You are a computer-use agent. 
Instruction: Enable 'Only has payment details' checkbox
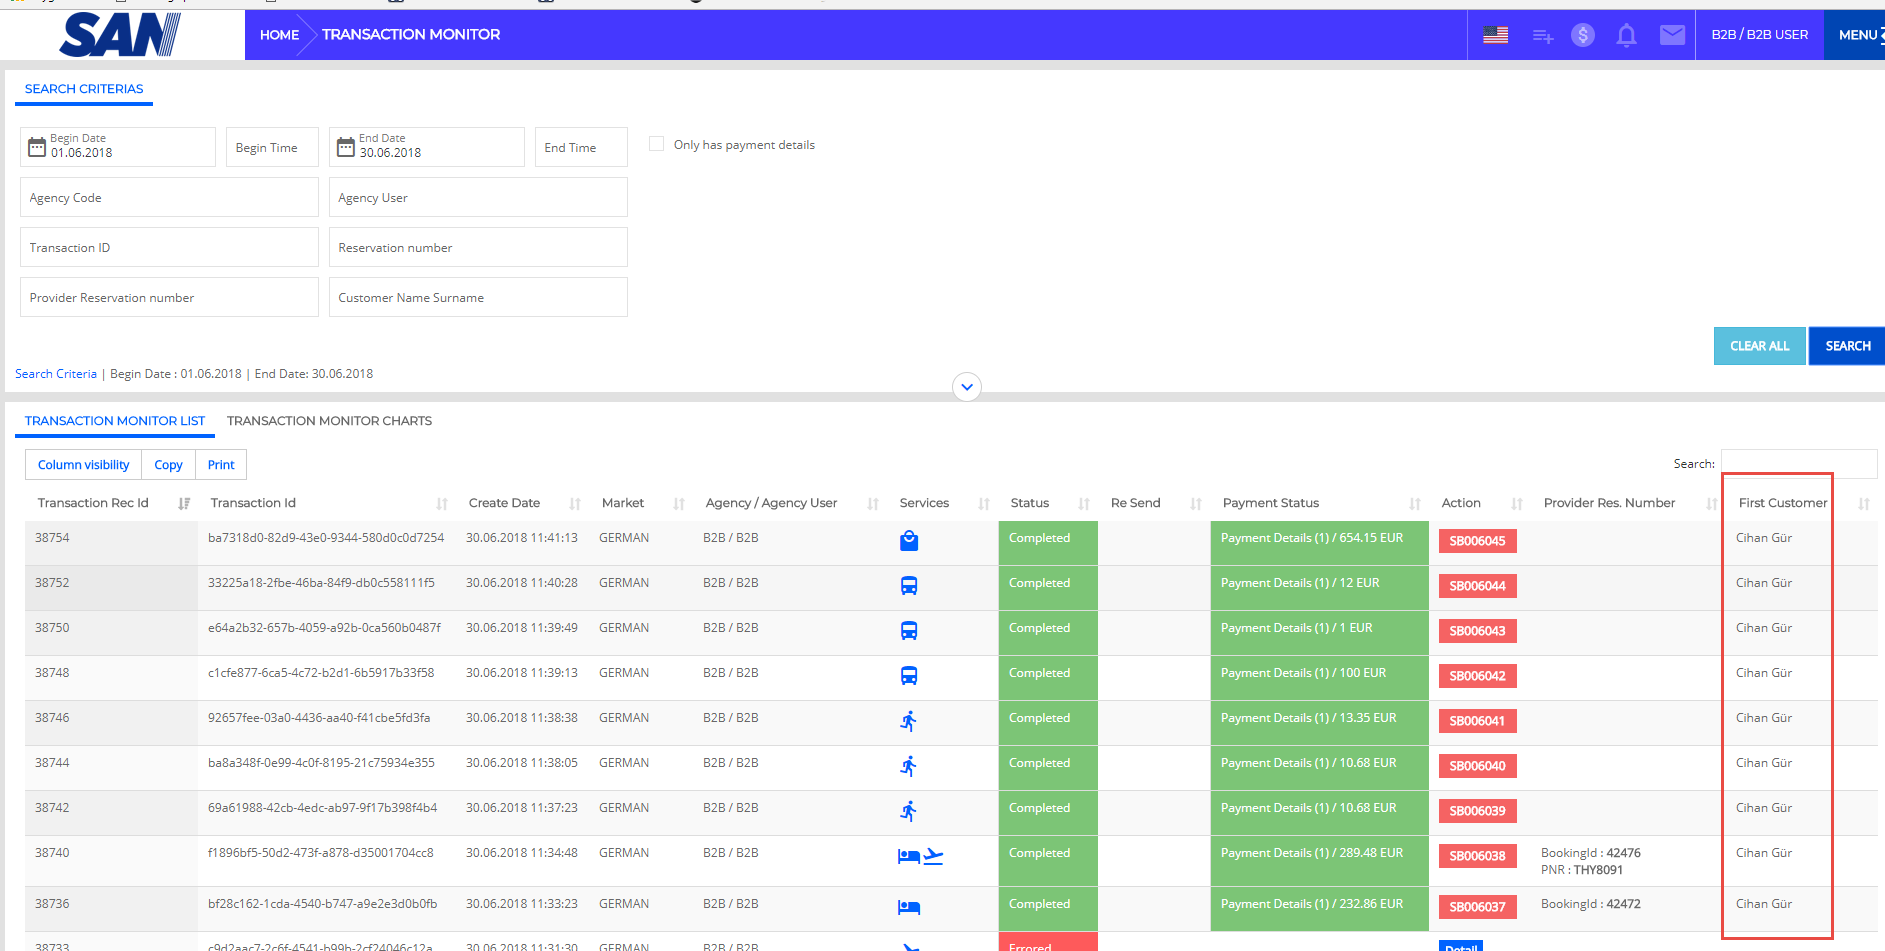[x=656, y=144]
